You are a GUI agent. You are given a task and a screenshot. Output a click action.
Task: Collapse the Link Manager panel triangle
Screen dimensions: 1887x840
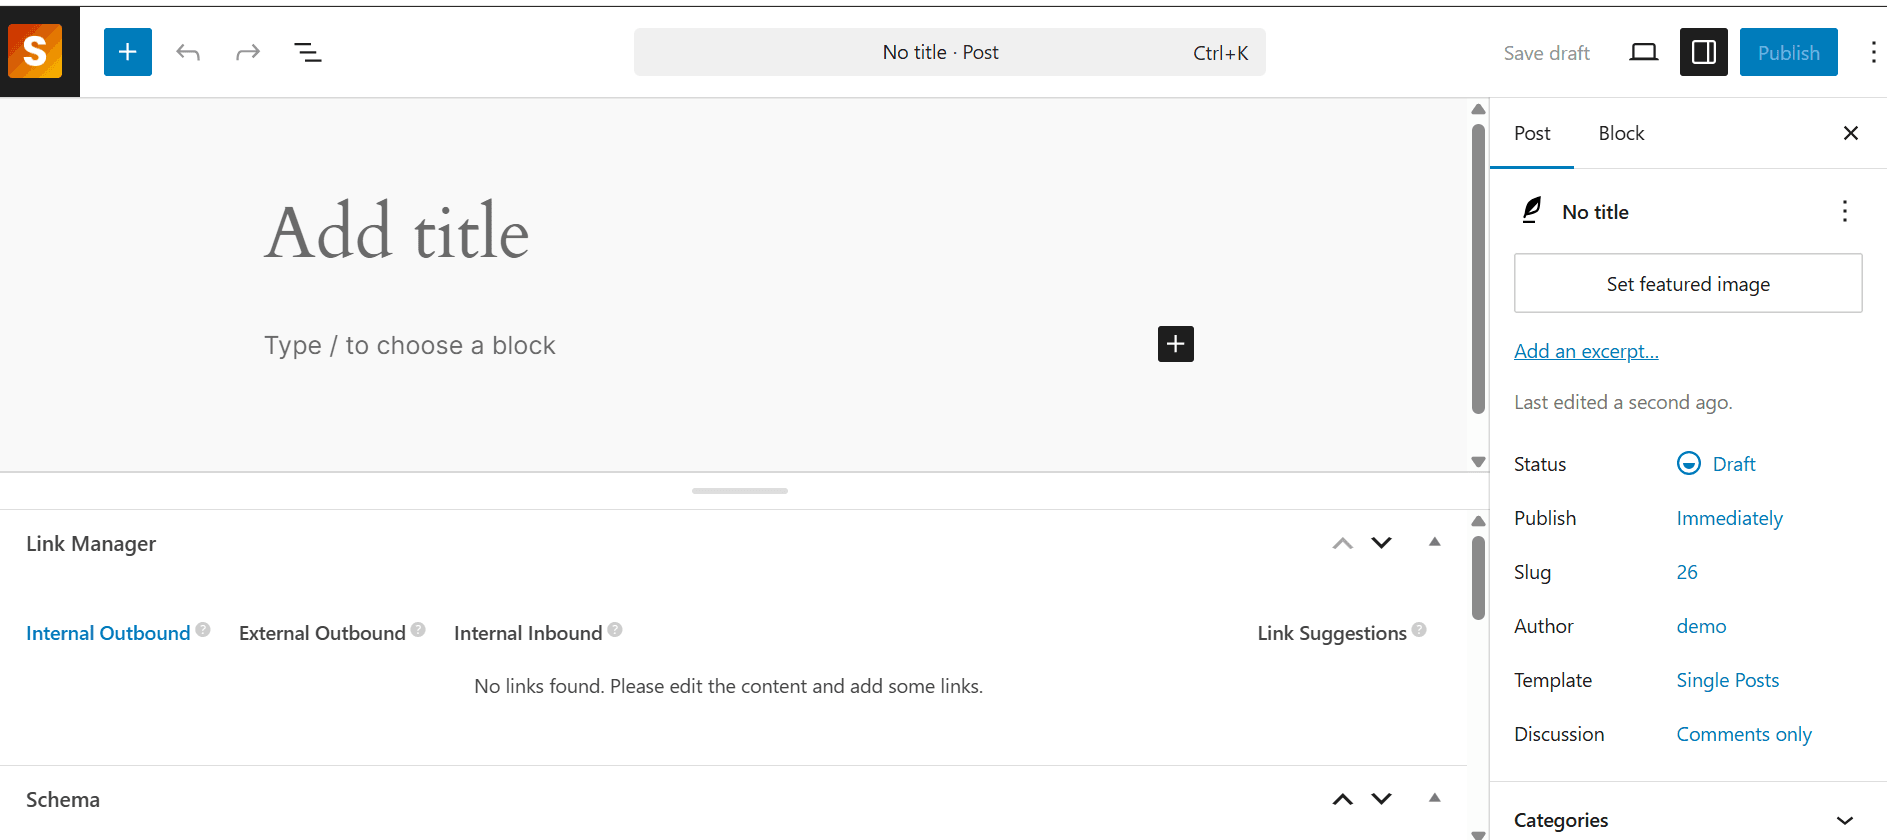[1434, 543]
